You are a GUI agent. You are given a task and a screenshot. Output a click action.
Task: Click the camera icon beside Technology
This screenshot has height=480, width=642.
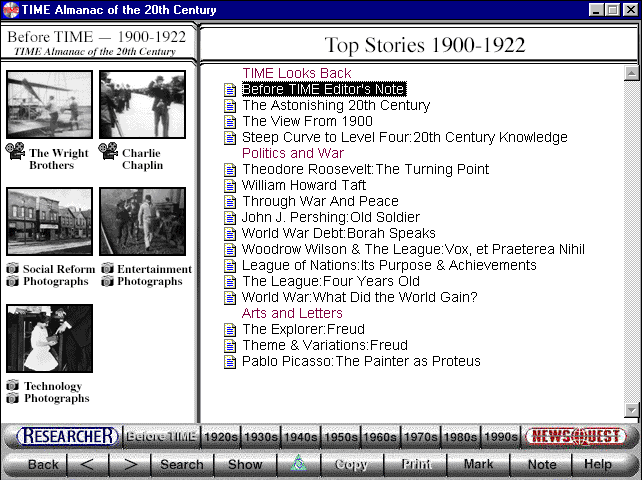point(13,385)
